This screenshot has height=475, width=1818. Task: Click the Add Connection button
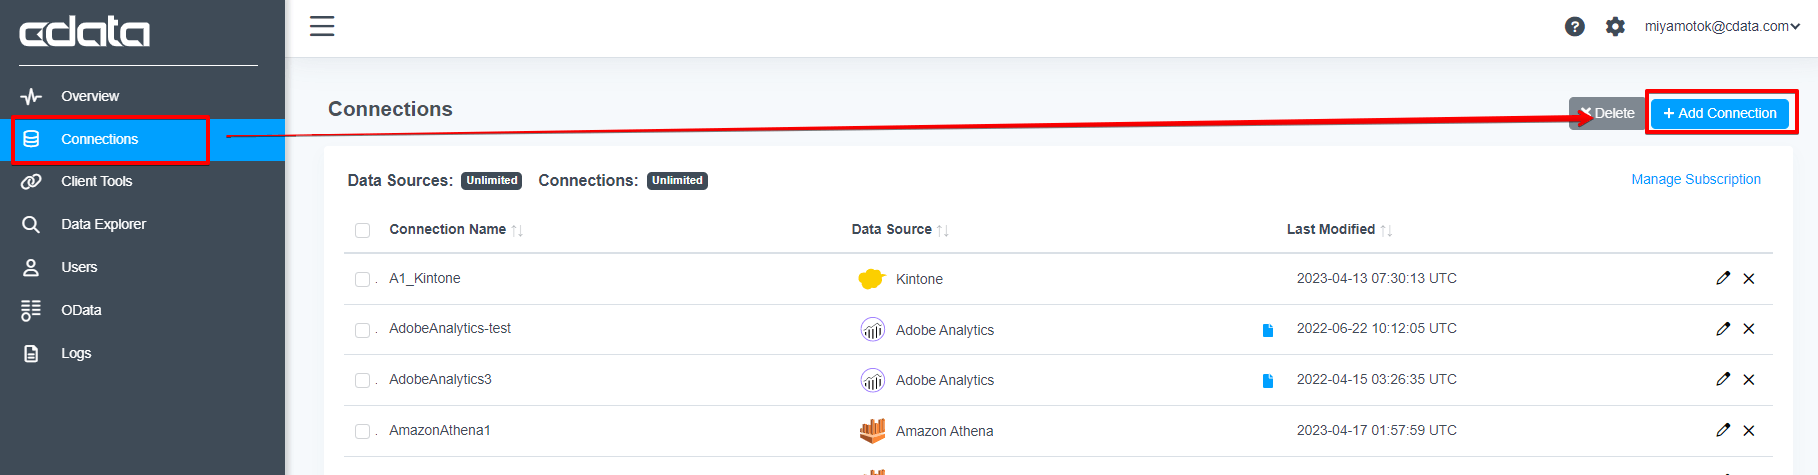click(1720, 113)
